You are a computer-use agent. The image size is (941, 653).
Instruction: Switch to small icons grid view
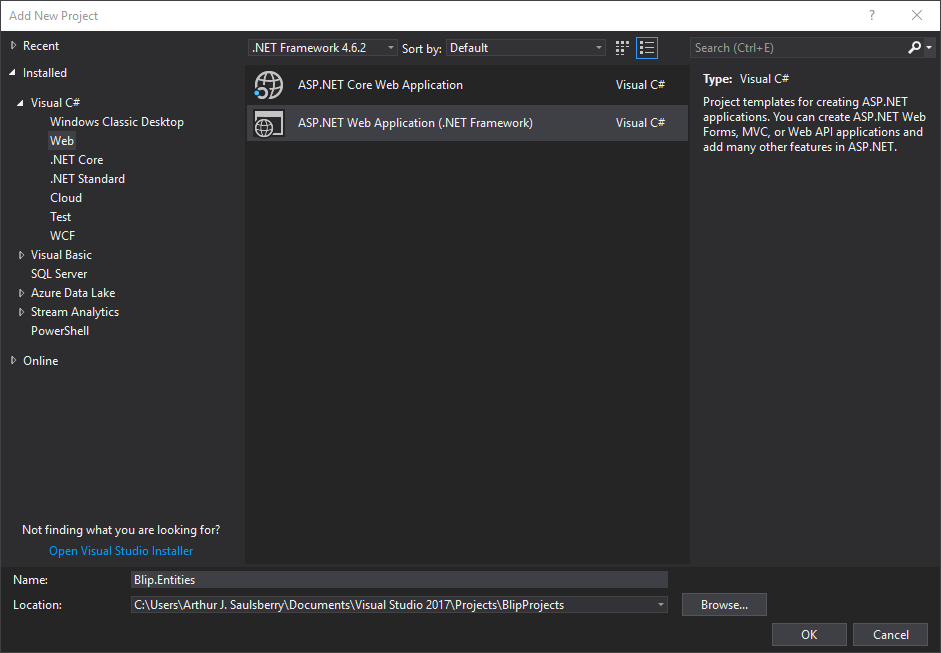tap(622, 48)
